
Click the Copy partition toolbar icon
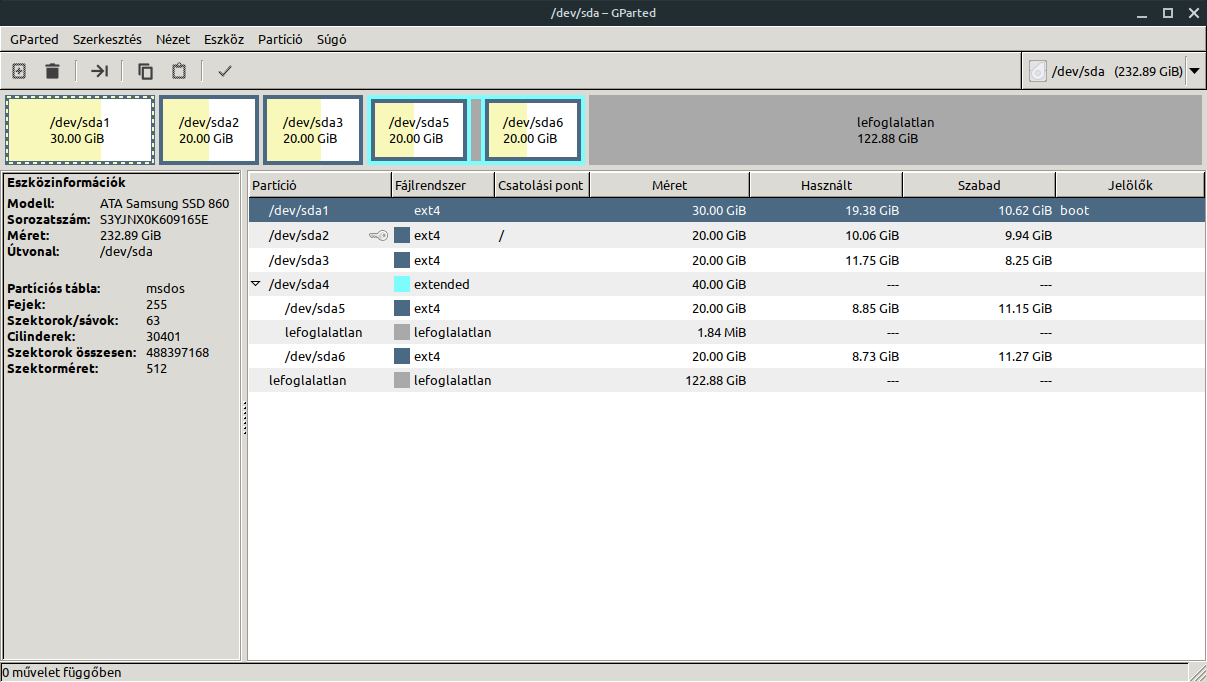(146, 71)
